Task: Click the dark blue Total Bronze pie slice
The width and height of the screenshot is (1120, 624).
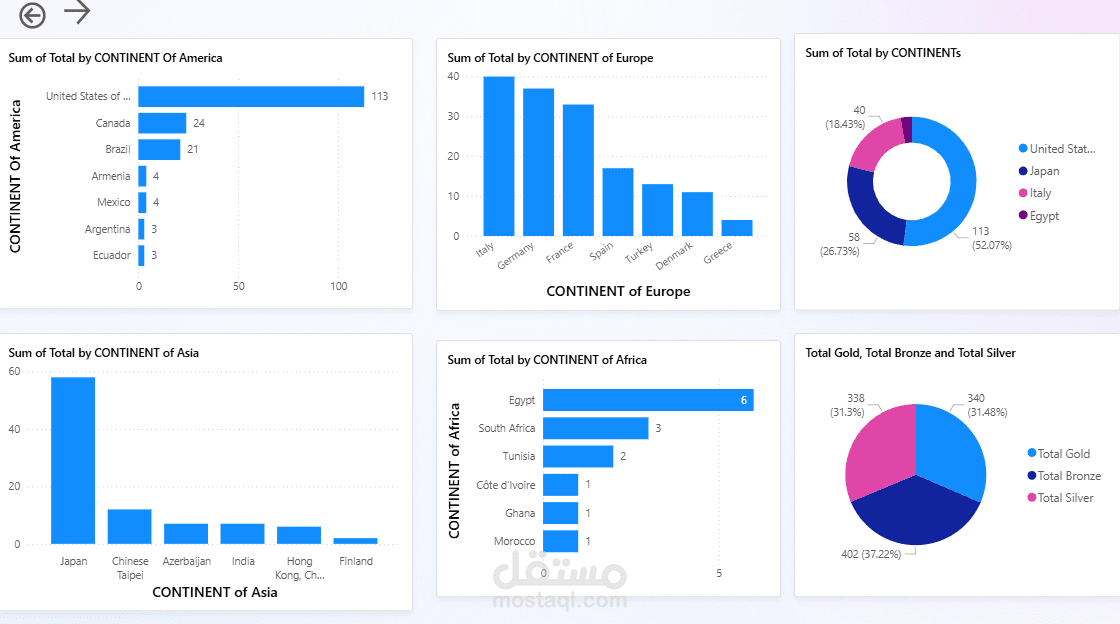Action: click(916, 514)
